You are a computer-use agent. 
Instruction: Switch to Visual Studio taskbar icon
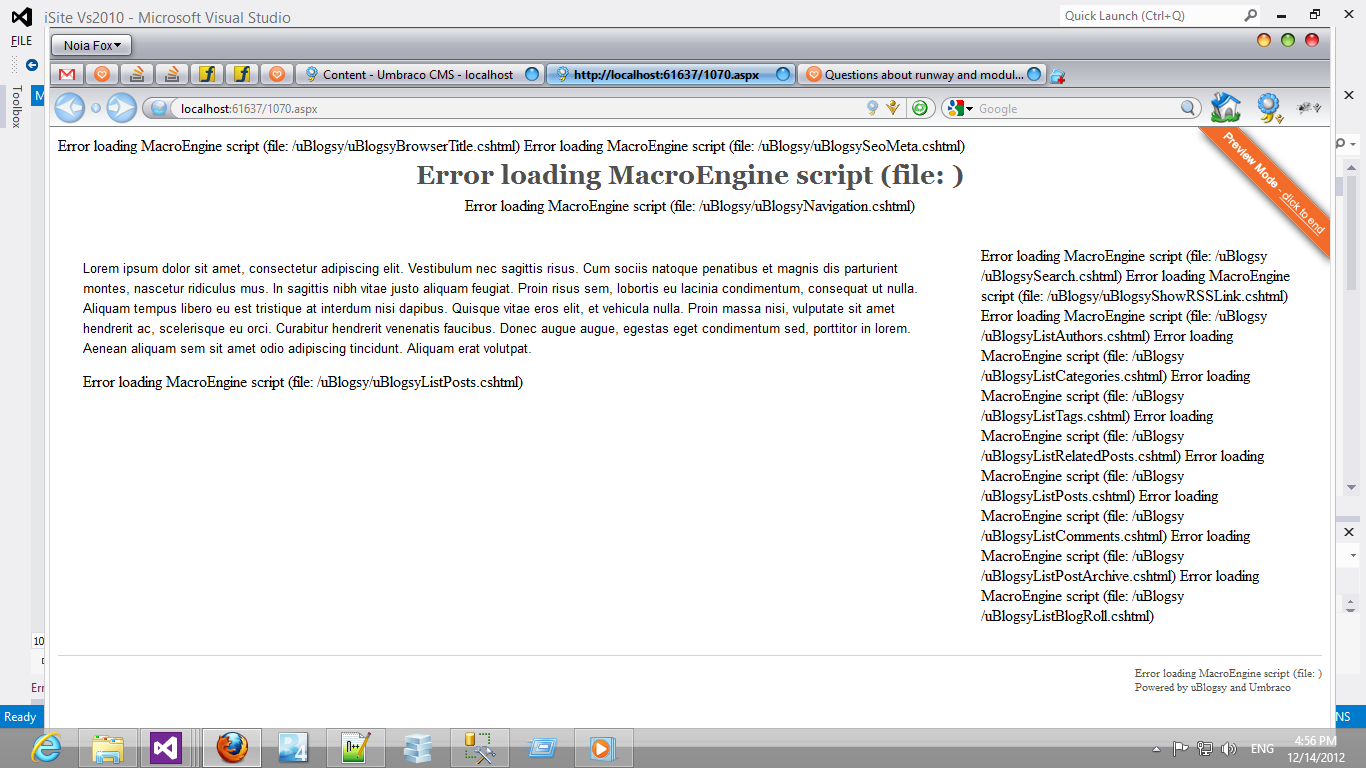click(166, 748)
